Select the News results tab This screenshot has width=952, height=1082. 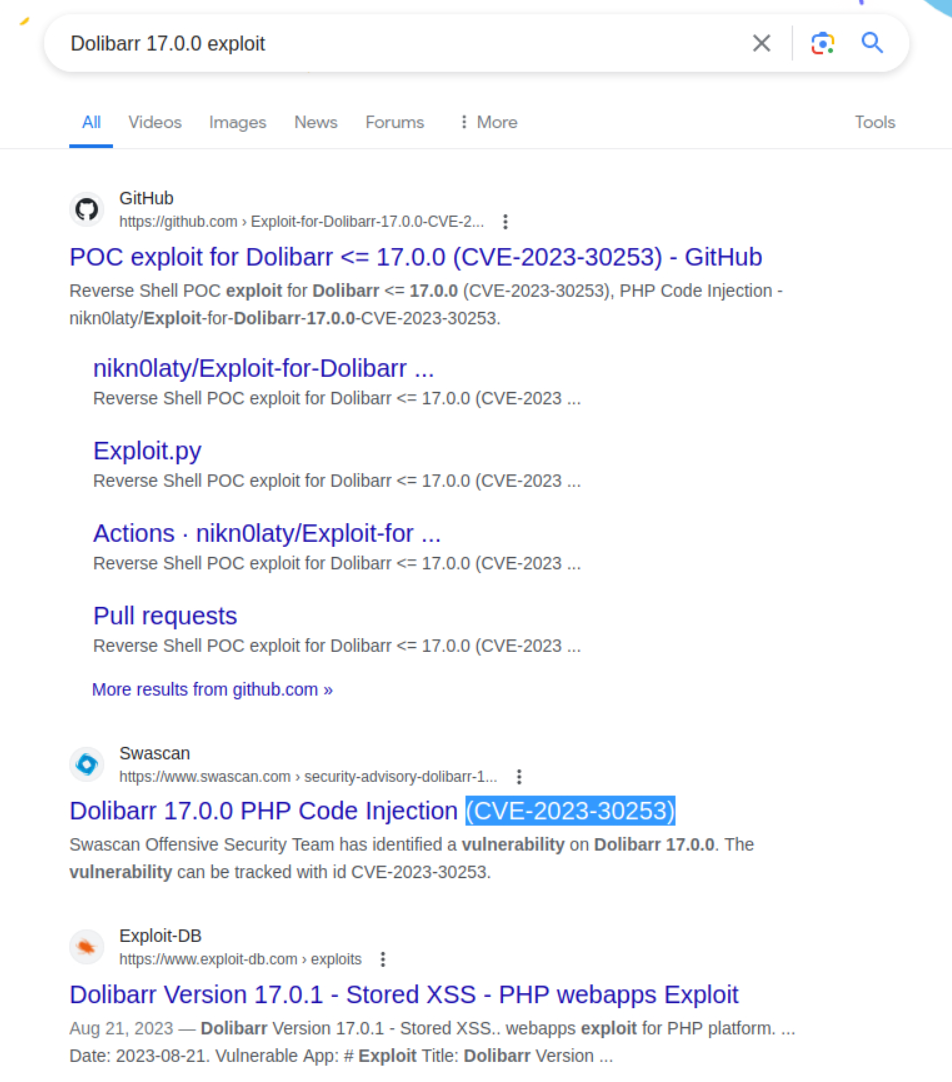[x=315, y=122]
